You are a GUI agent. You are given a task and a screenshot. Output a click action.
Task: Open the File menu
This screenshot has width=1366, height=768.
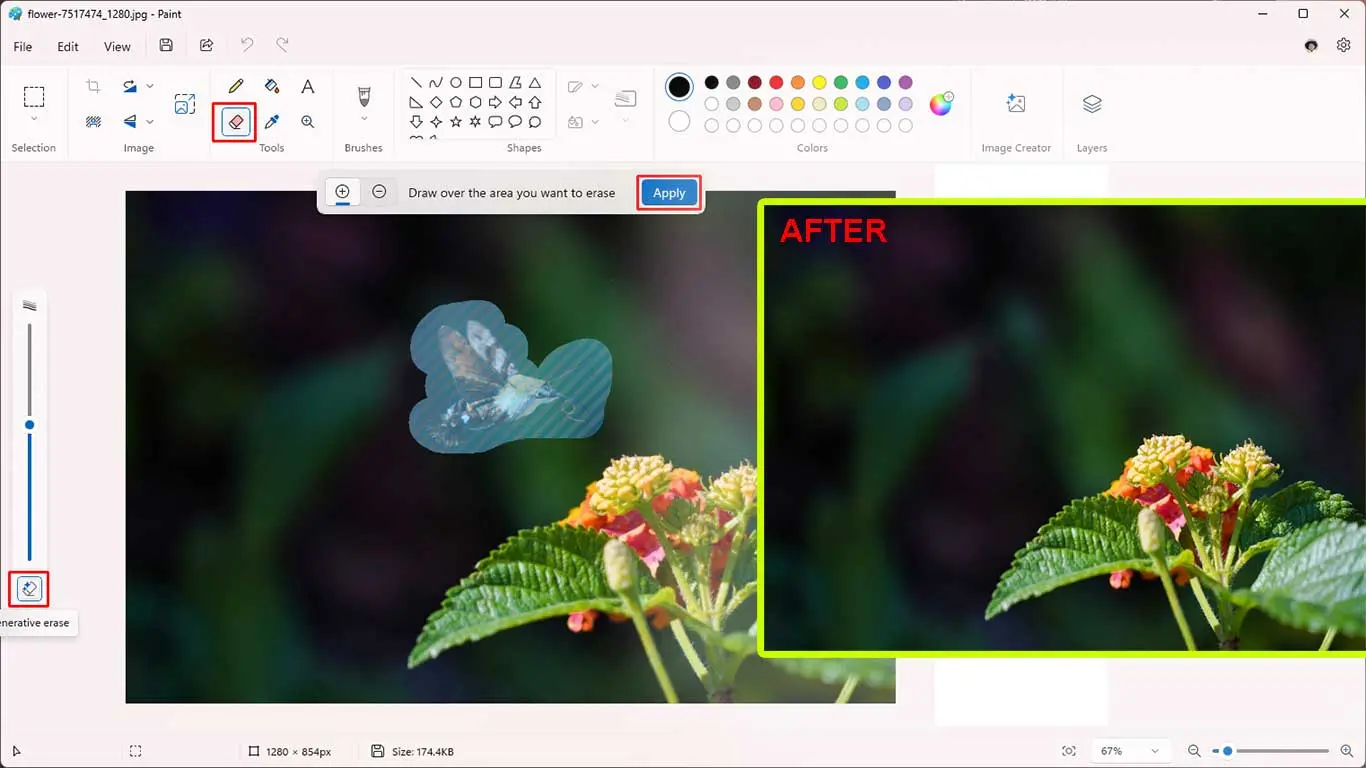tap(23, 46)
